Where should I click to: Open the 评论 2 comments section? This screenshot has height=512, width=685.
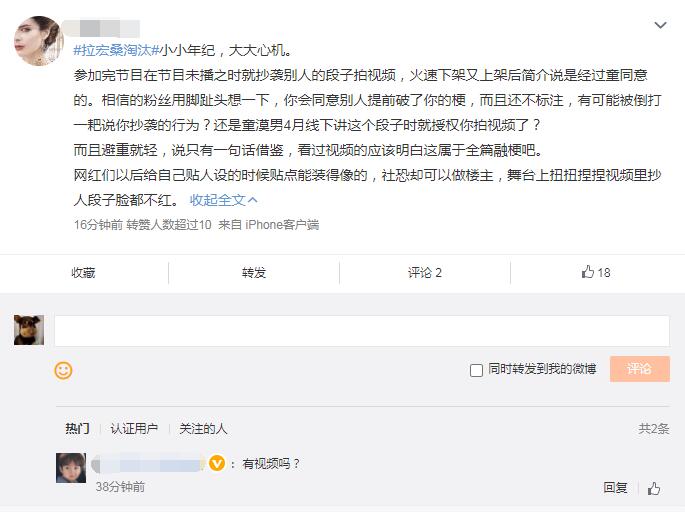point(425,272)
